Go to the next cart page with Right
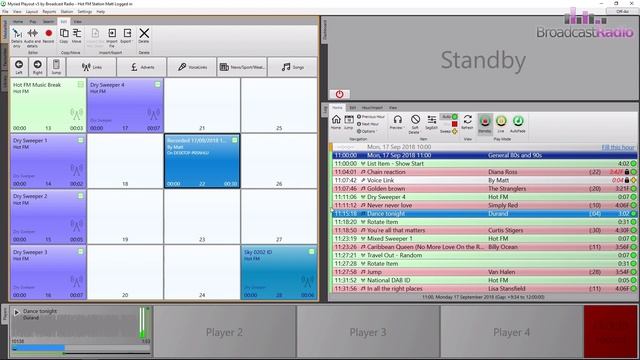The image size is (640, 360). tap(38, 67)
